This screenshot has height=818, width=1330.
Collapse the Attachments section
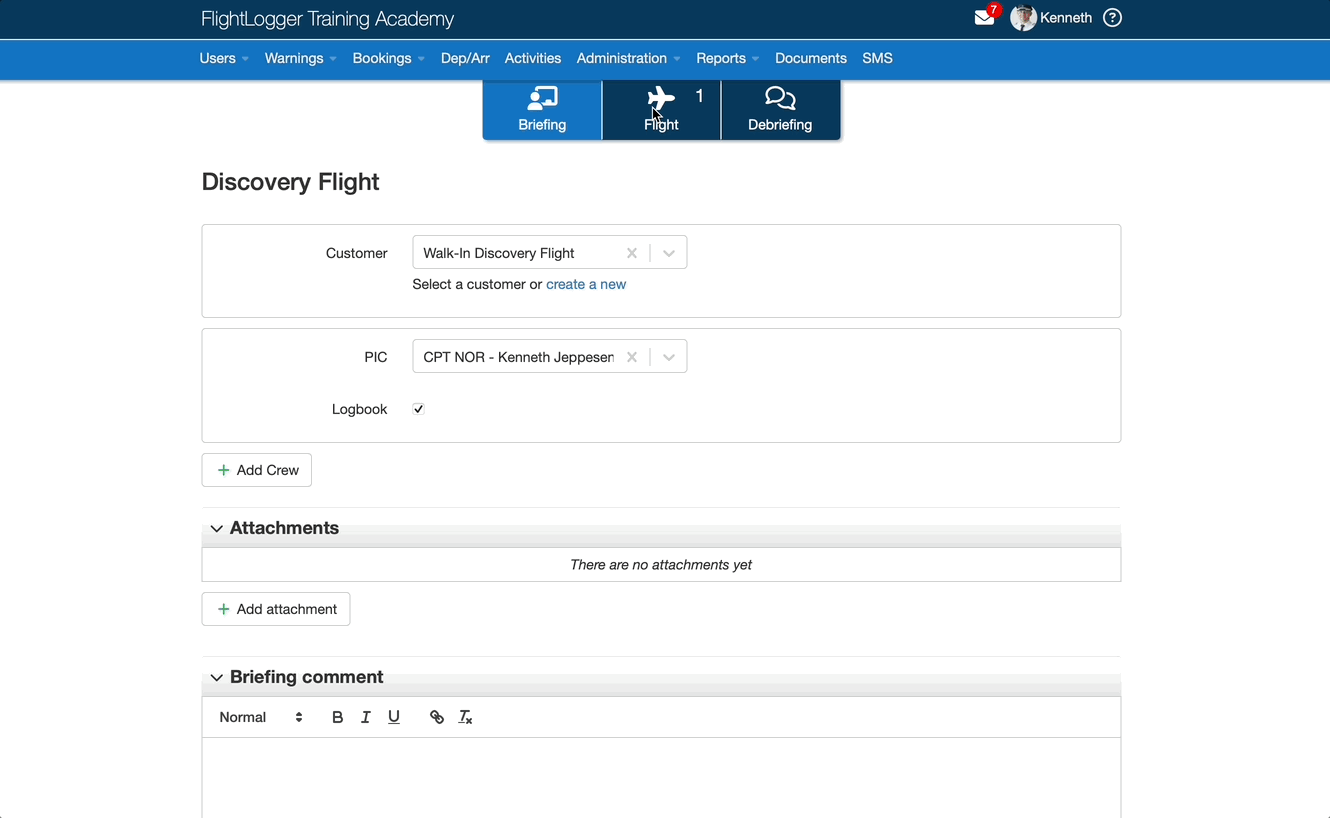click(216, 528)
